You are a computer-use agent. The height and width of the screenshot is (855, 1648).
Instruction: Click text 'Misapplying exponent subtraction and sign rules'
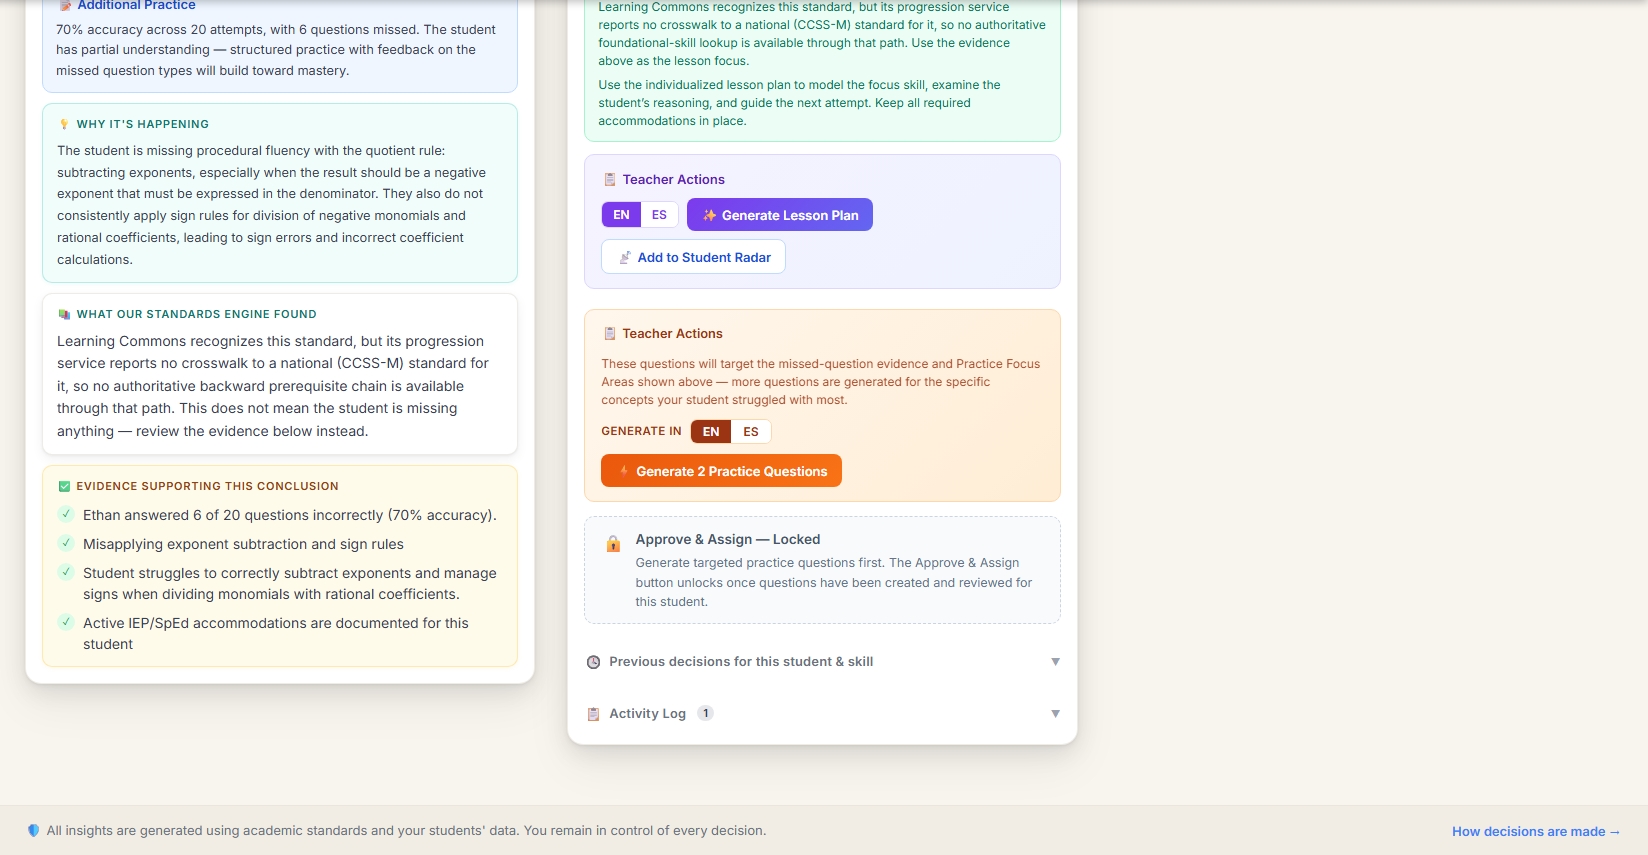click(x=243, y=544)
